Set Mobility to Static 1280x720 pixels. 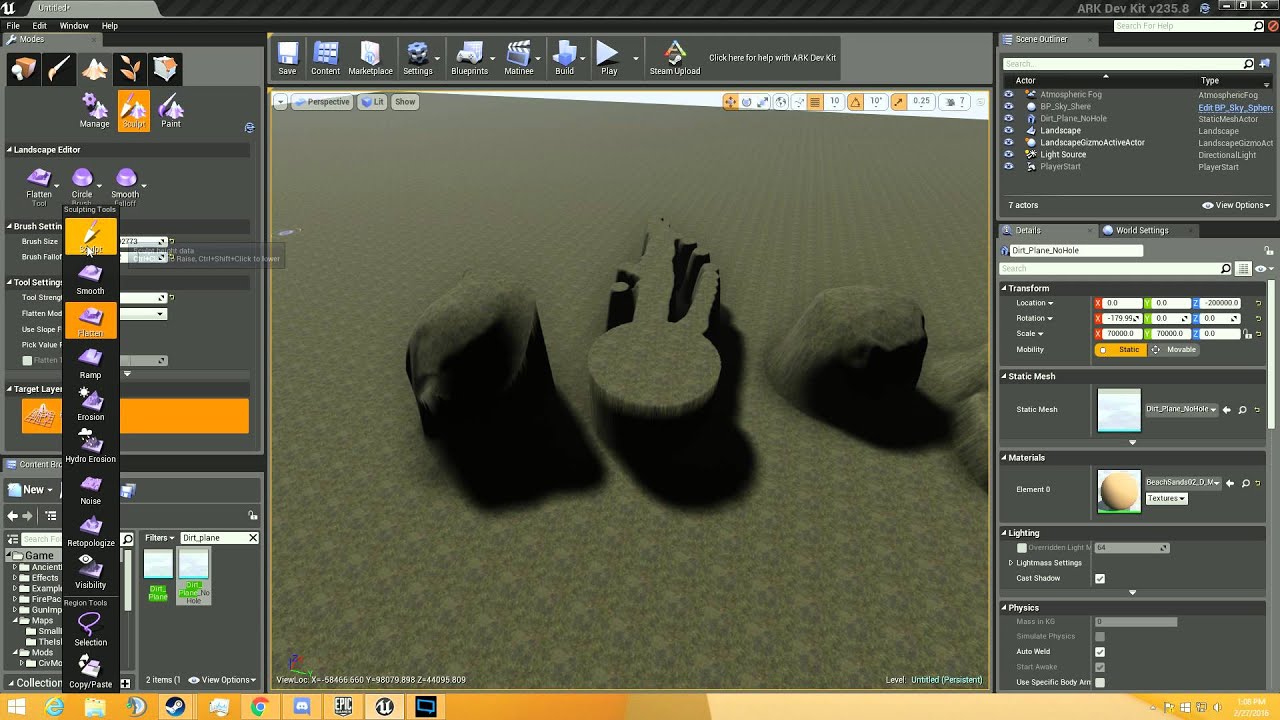1121,350
